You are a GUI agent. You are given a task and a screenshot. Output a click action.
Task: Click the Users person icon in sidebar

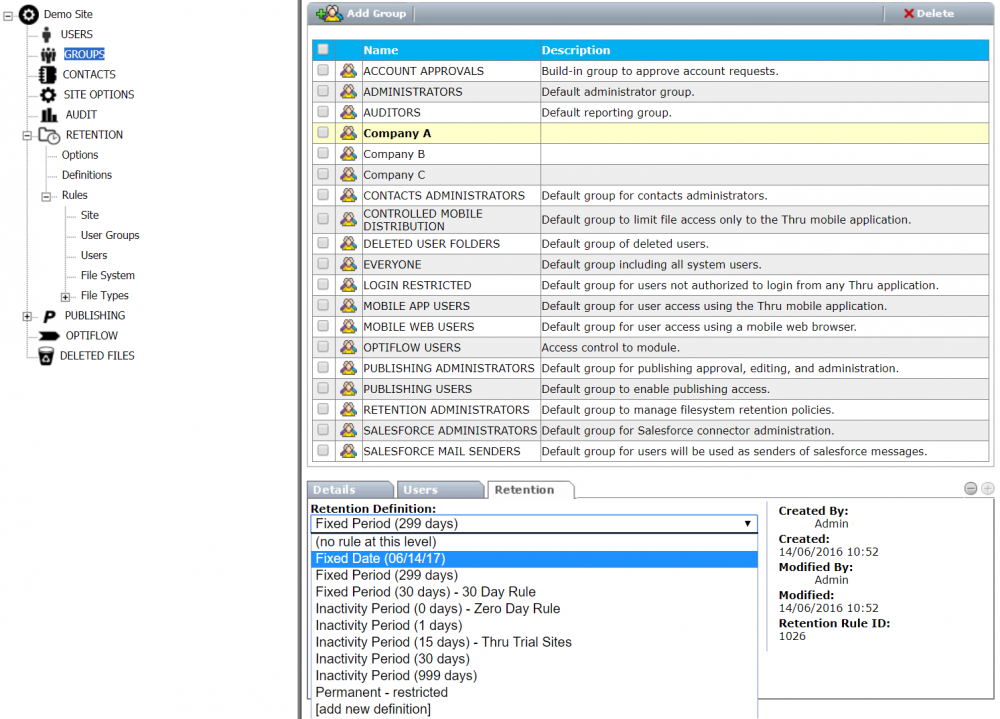tap(47, 35)
